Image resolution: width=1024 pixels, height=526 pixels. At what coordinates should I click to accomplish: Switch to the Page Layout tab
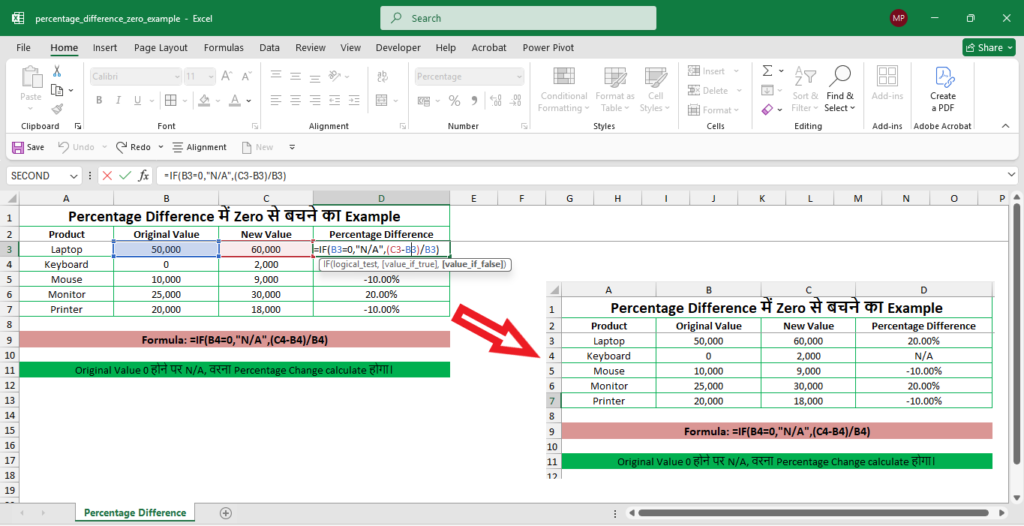[161, 48]
